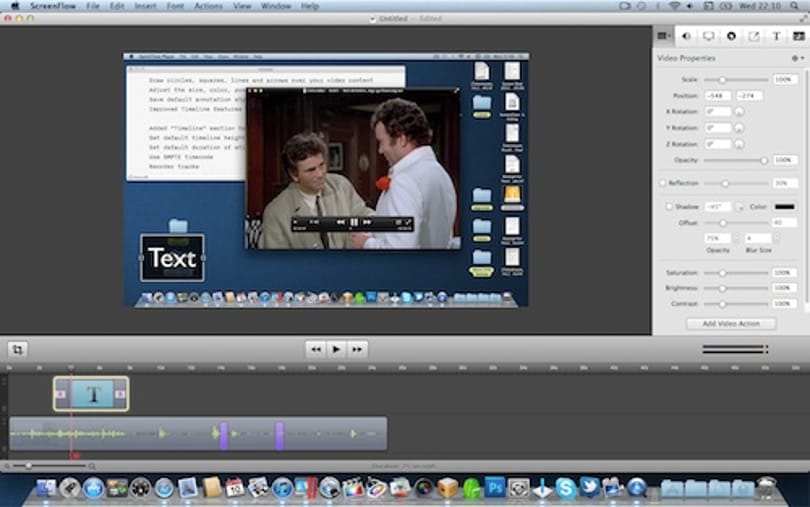Click the Reflection amount slider
The width and height of the screenshot is (810, 507).
click(736, 183)
